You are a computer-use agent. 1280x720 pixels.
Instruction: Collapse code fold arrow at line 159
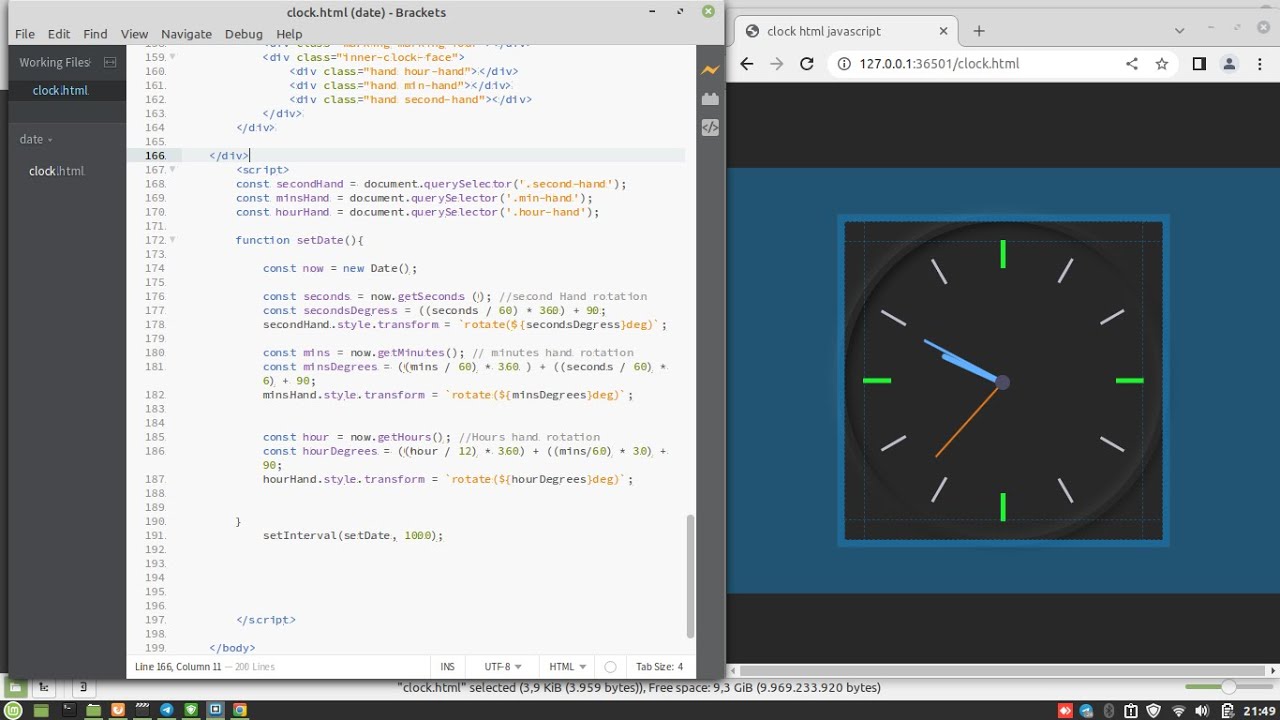[x=172, y=57]
